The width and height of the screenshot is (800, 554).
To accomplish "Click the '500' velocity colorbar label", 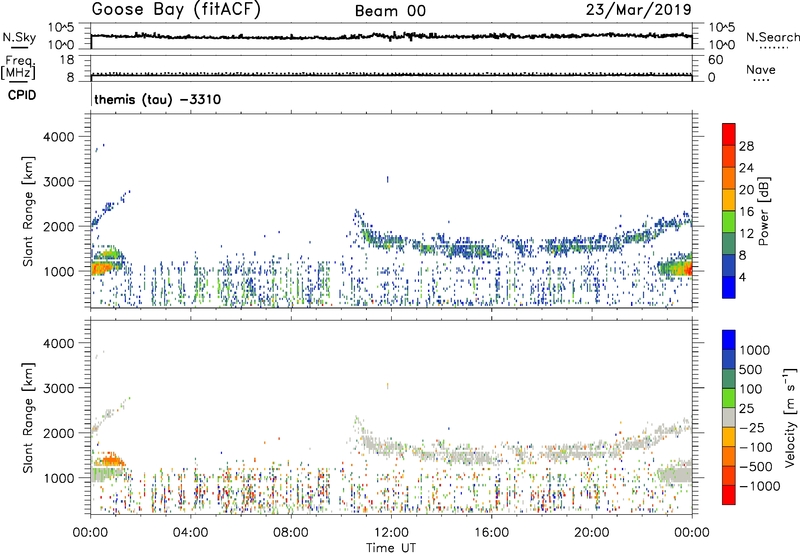I will [x=750, y=369].
